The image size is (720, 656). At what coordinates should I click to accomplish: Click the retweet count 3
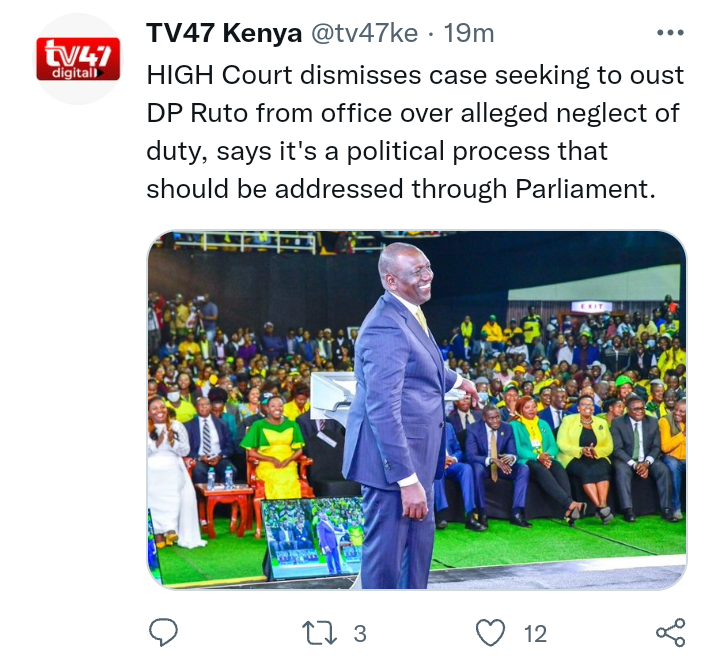point(360,634)
